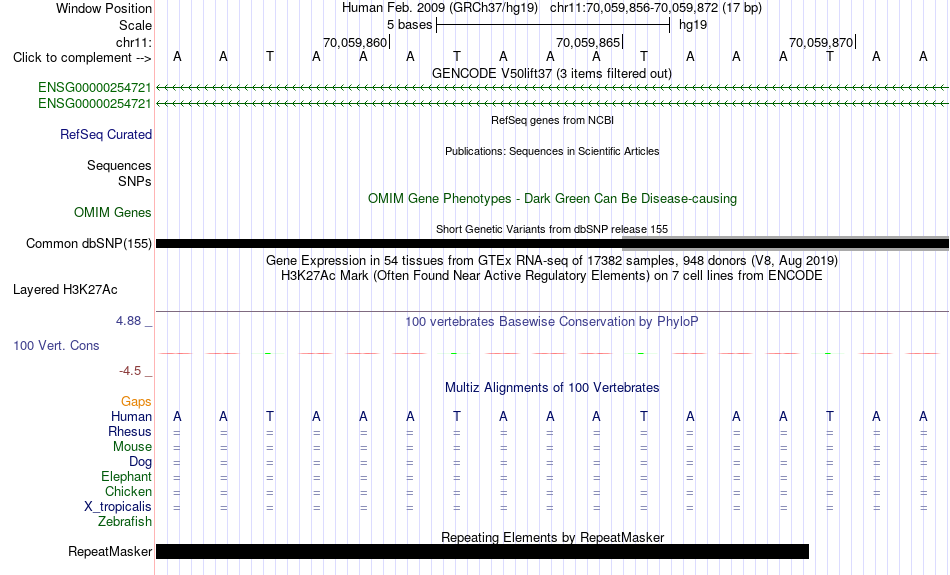Click the GENCODE V50lift37 track title

[552, 73]
